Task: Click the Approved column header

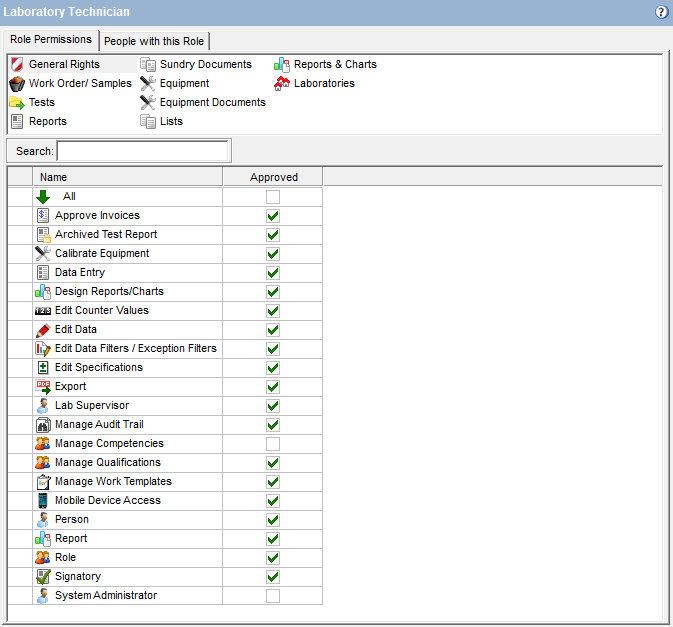Action: pyautogui.click(x=273, y=177)
